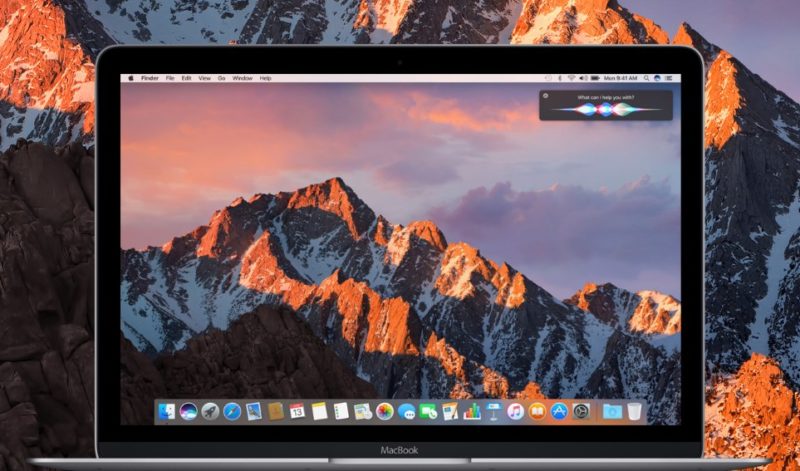Launch Safari compass icon in dock
The height and width of the screenshot is (471, 800).
click(232, 411)
